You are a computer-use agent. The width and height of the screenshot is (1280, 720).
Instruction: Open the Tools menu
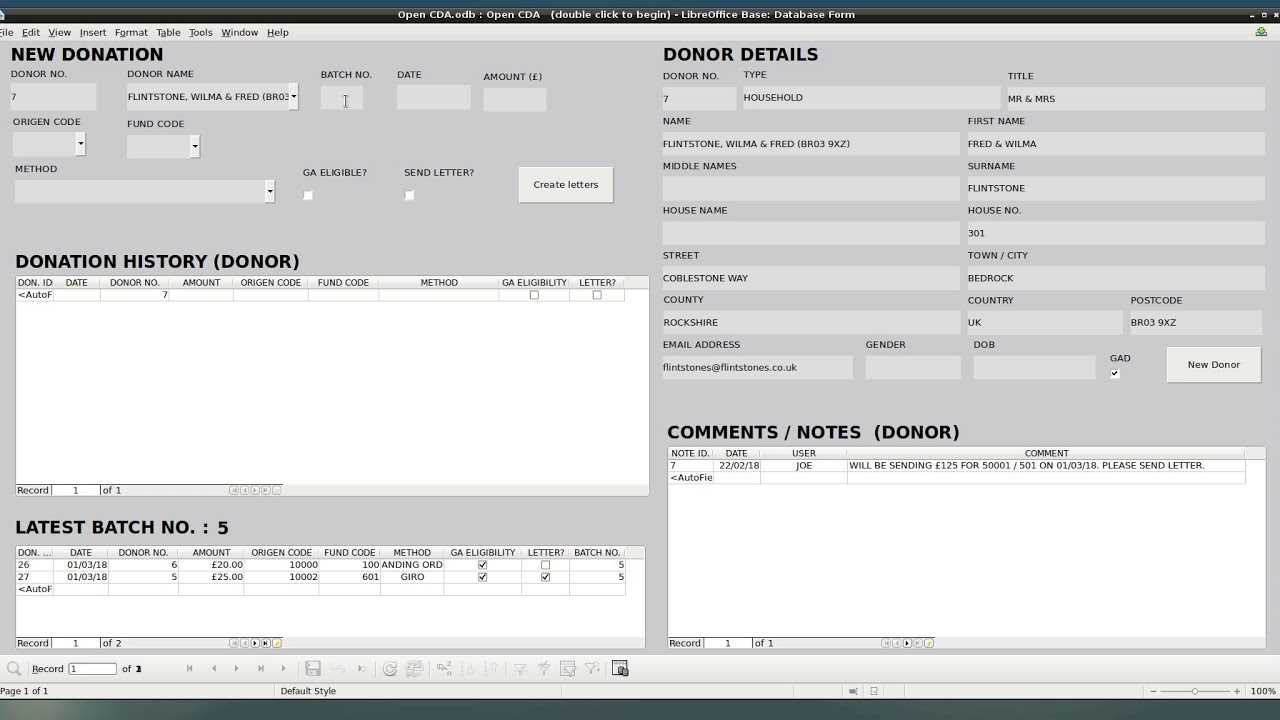tap(200, 33)
